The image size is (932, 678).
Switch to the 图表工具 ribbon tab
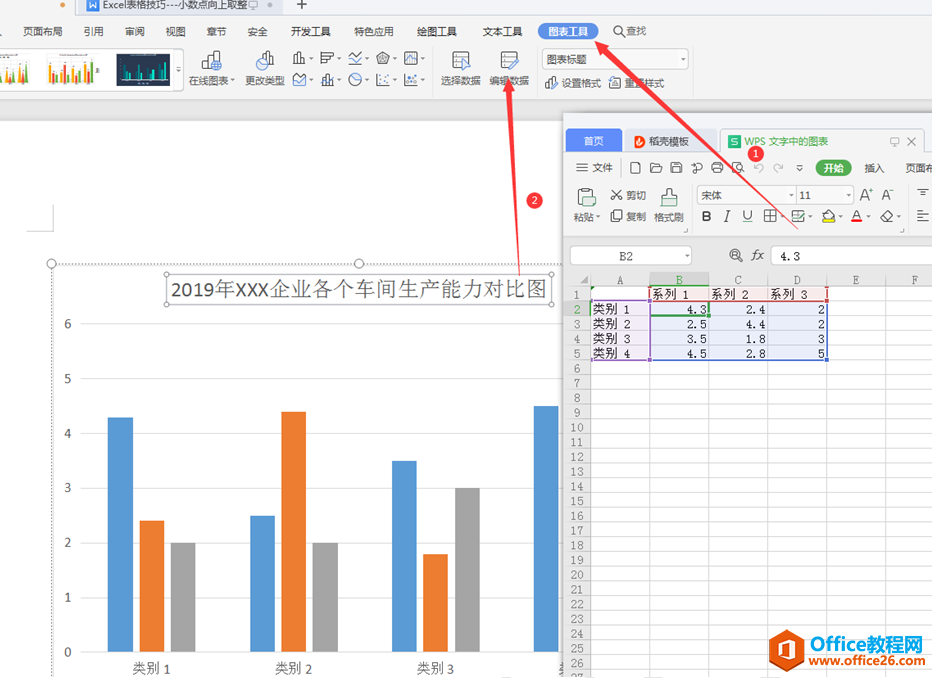(x=568, y=31)
